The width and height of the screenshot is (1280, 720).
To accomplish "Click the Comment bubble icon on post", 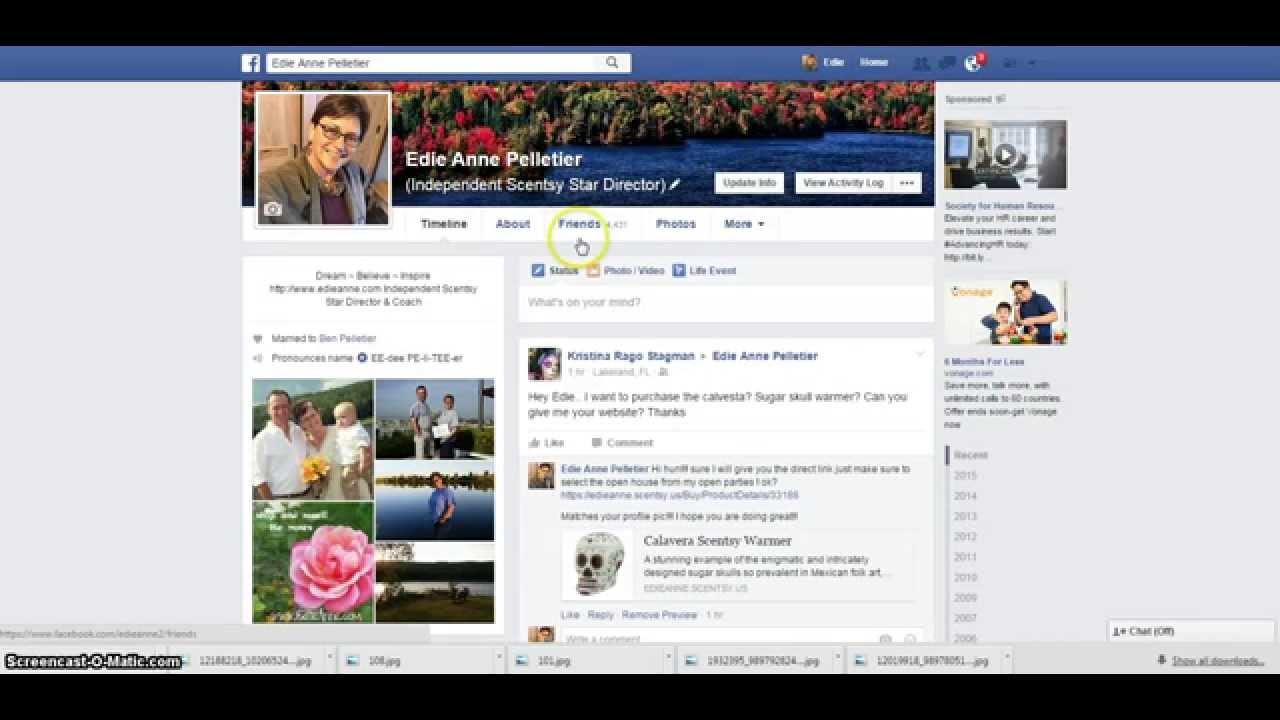I will pos(596,443).
